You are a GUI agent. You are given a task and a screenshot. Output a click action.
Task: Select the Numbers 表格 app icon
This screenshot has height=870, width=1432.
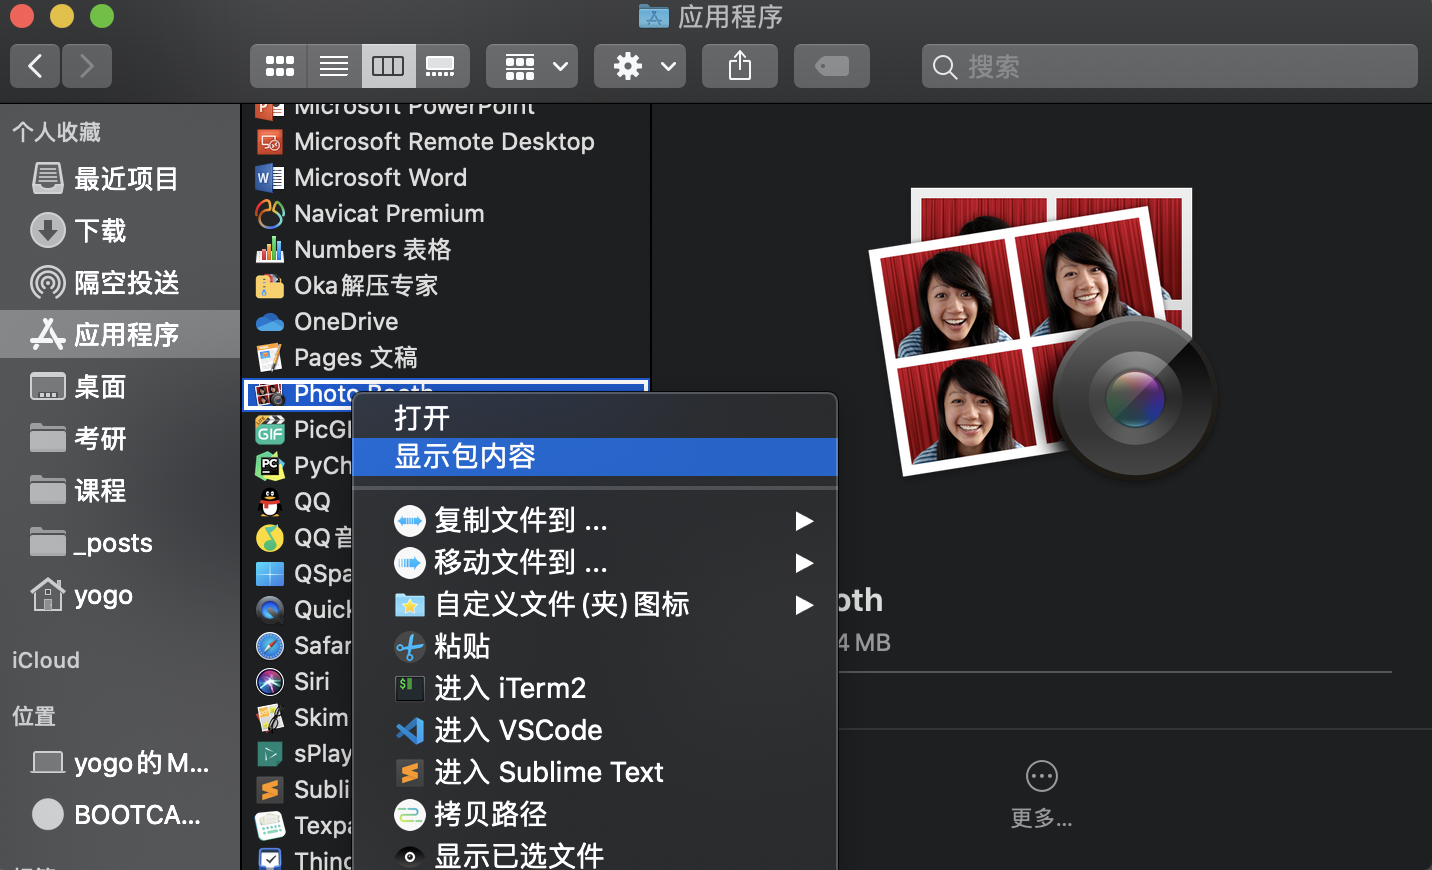click(x=270, y=250)
